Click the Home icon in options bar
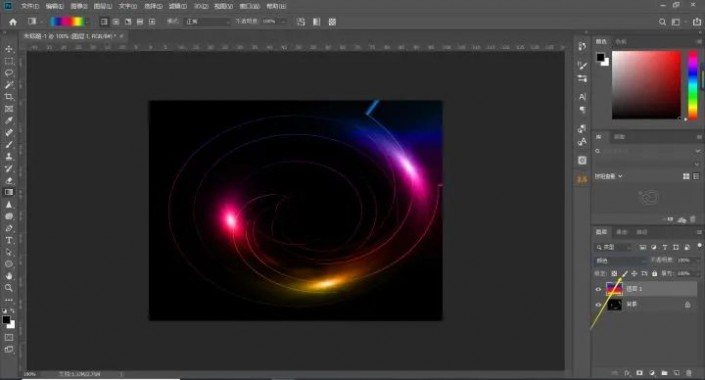Screen dimensions: 705x380 (x=13, y=22)
